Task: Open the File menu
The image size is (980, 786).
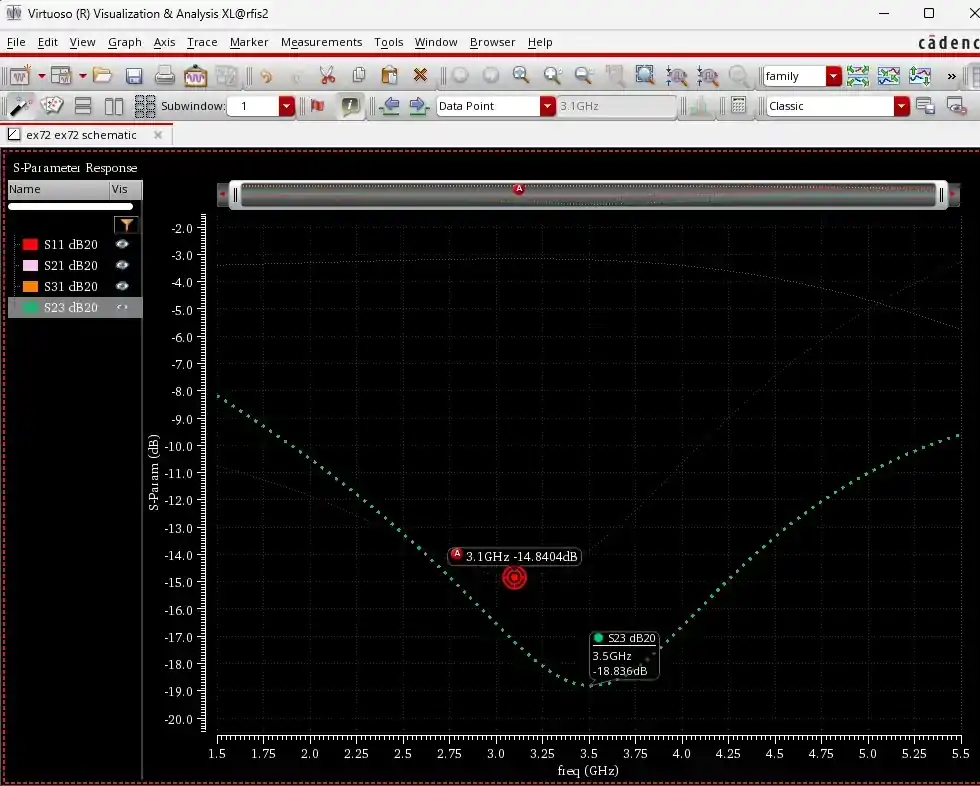Action: 16,42
